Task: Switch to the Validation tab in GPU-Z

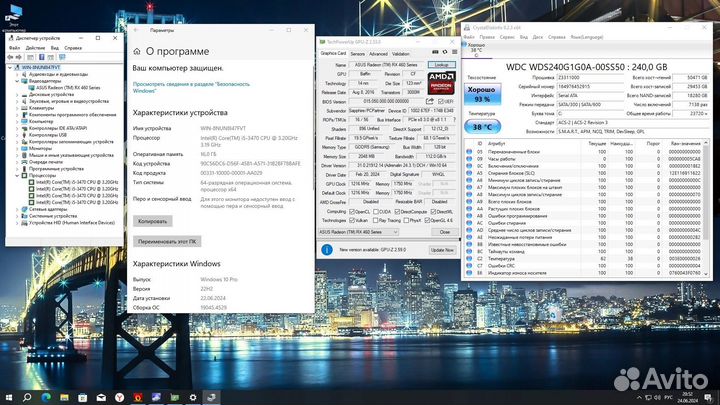Action: pyautogui.click(x=400, y=54)
